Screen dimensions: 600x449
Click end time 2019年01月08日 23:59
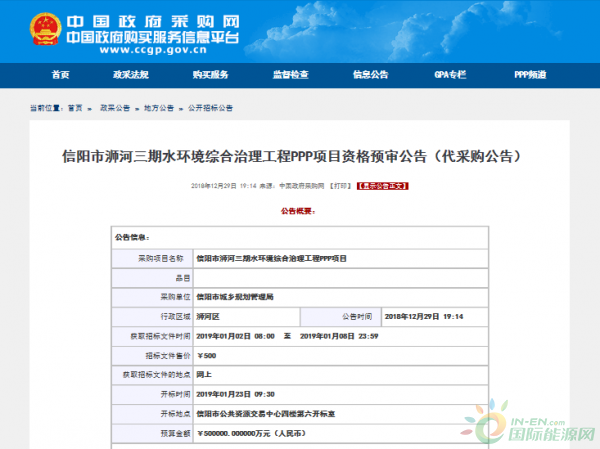[339, 336]
